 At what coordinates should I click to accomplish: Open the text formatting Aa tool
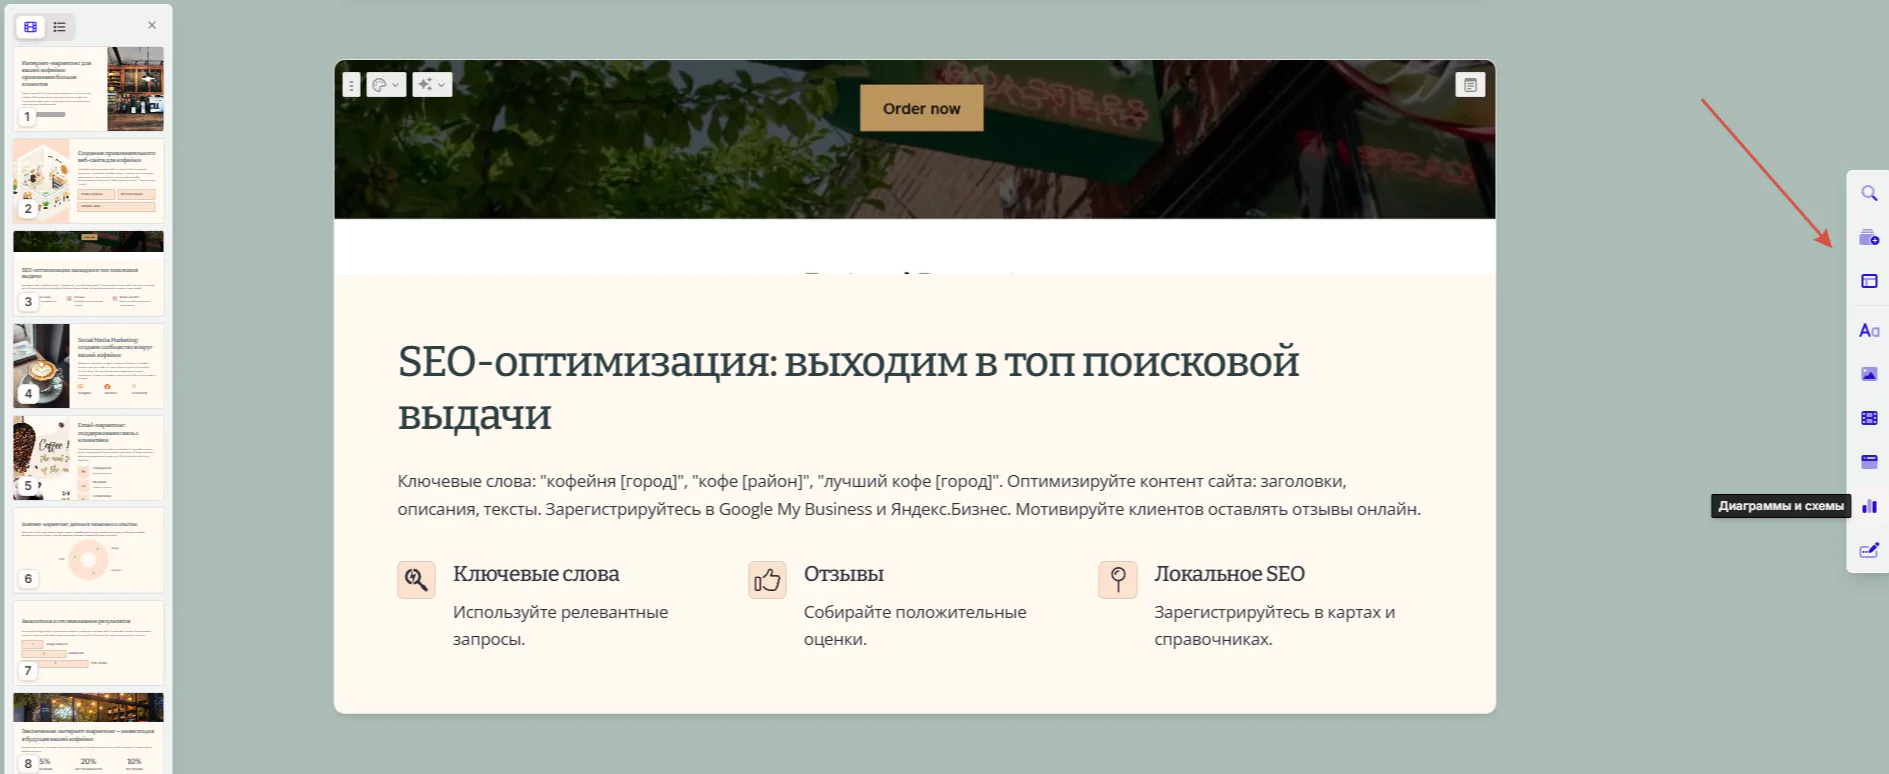tap(1868, 330)
